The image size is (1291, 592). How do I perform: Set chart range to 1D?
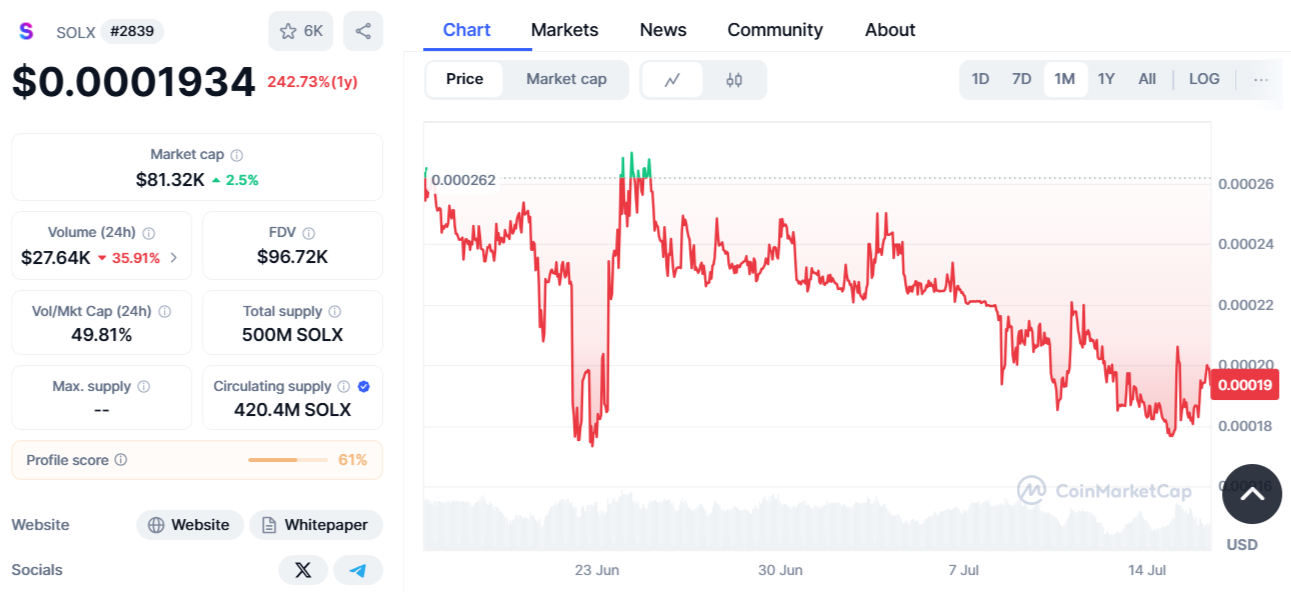(980, 79)
